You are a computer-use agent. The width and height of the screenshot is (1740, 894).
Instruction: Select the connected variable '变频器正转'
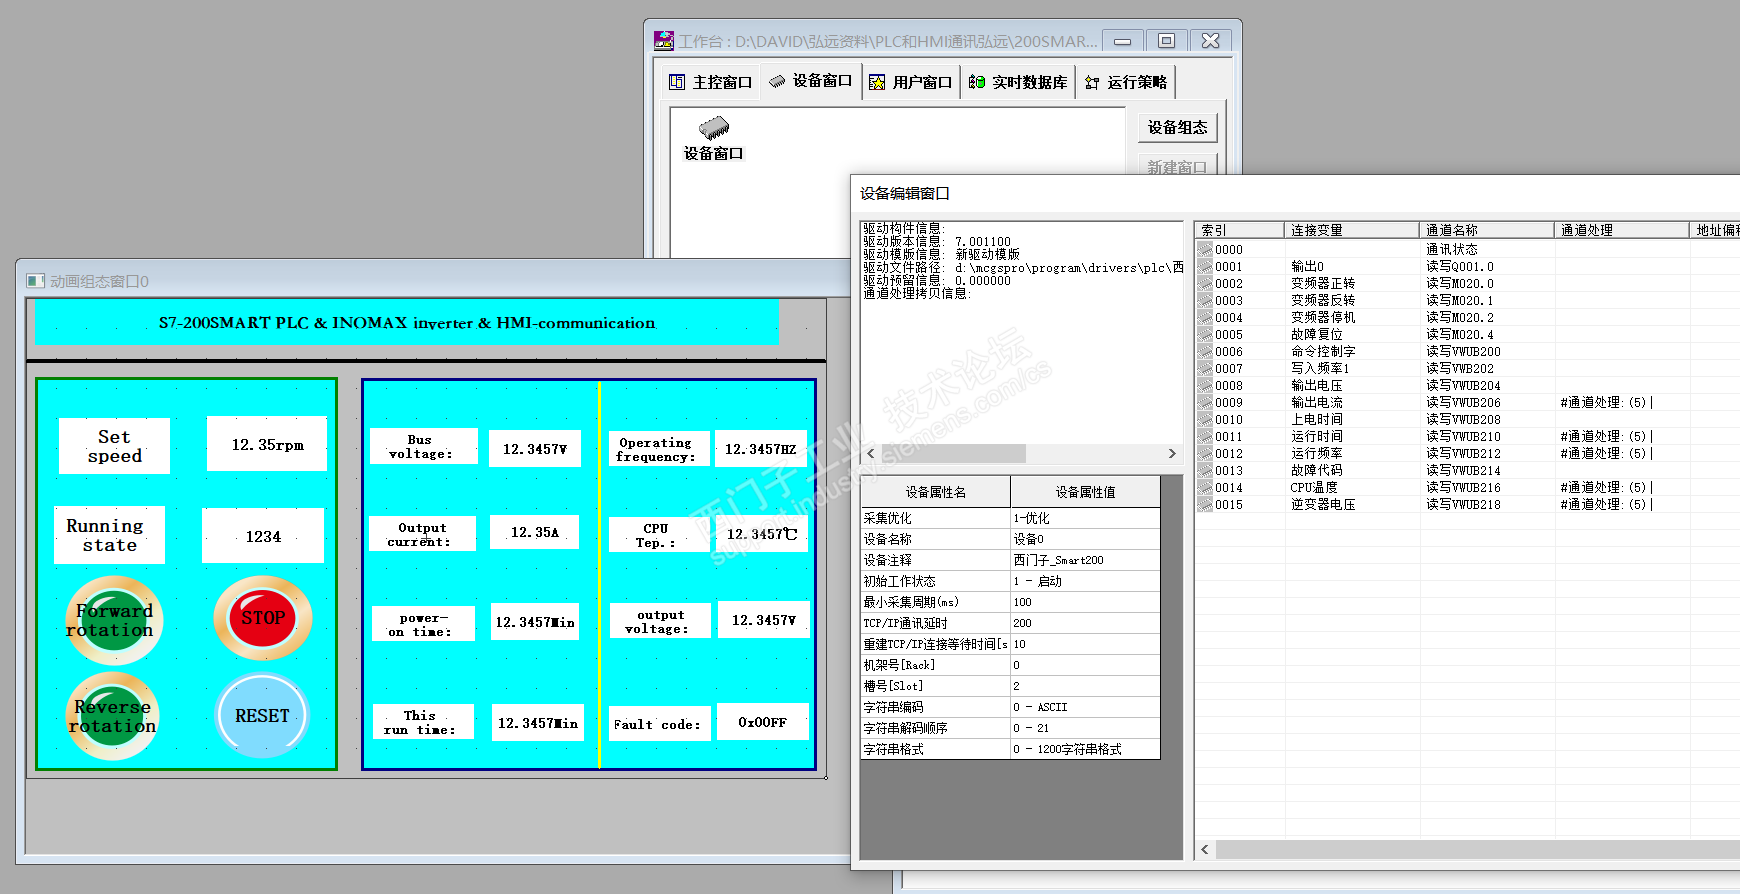(x=1323, y=284)
